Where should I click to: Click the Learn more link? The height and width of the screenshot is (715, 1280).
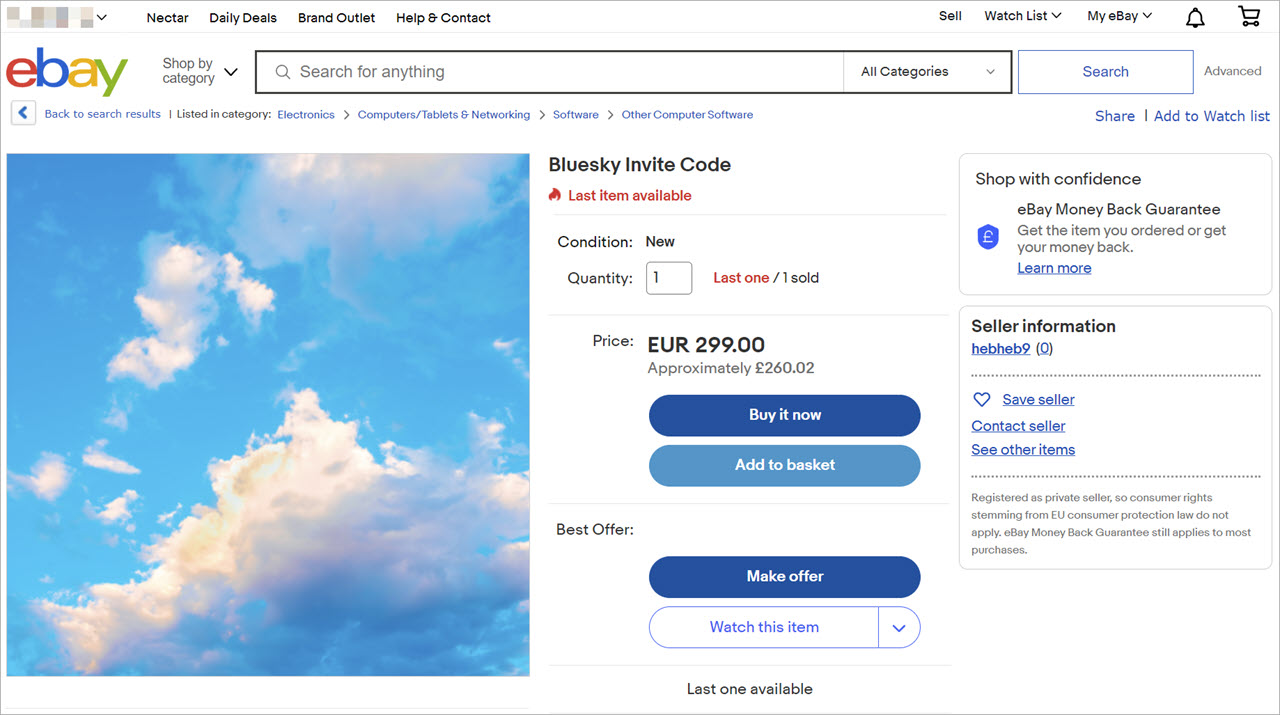pyautogui.click(x=1054, y=268)
